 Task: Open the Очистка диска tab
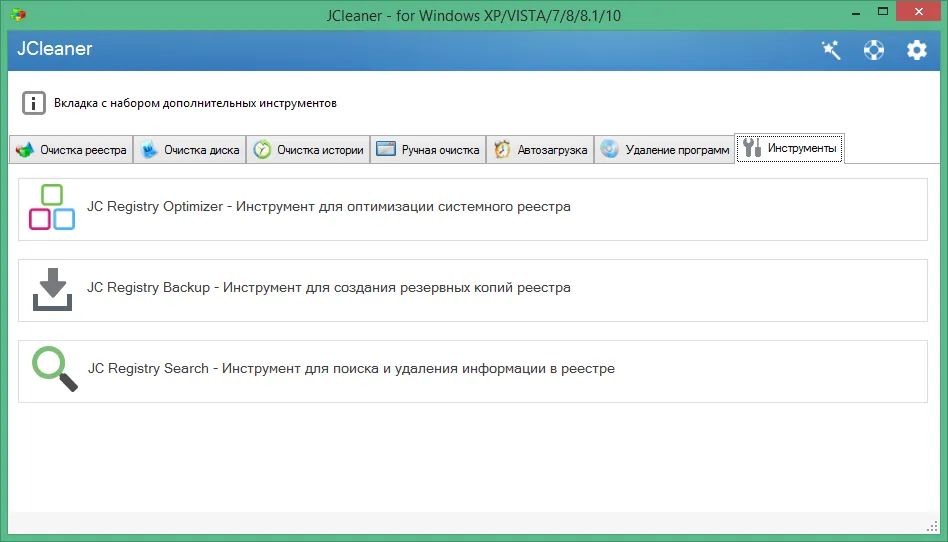(x=190, y=149)
